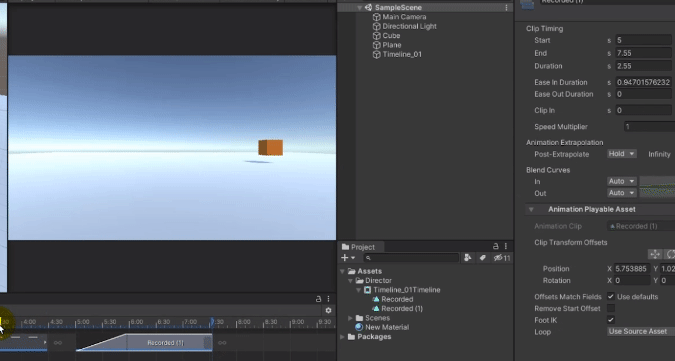Click the Duration value field
Viewport: 675px width, 361px height.
tap(643, 66)
